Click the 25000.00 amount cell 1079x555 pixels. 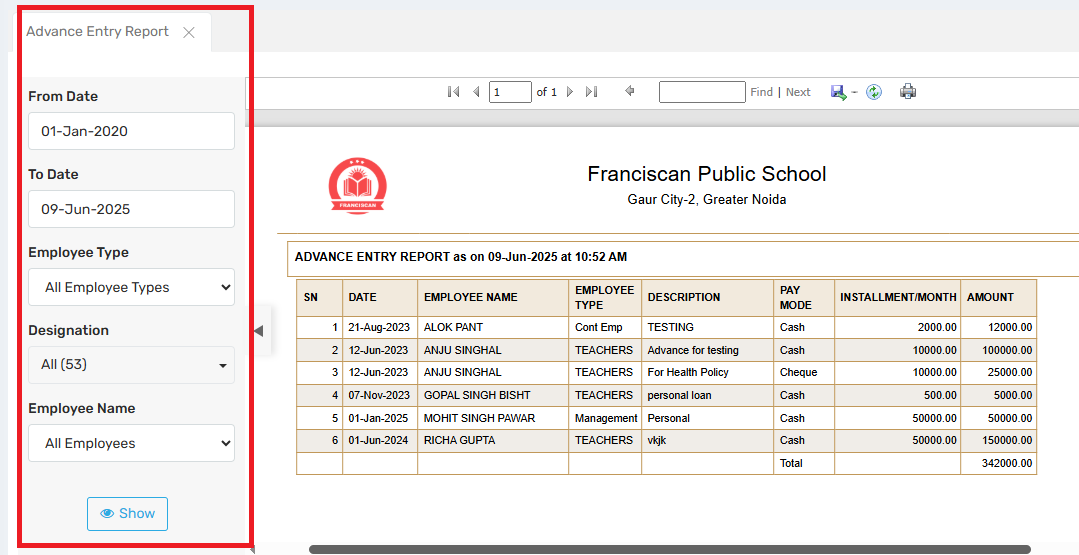tap(998, 372)
